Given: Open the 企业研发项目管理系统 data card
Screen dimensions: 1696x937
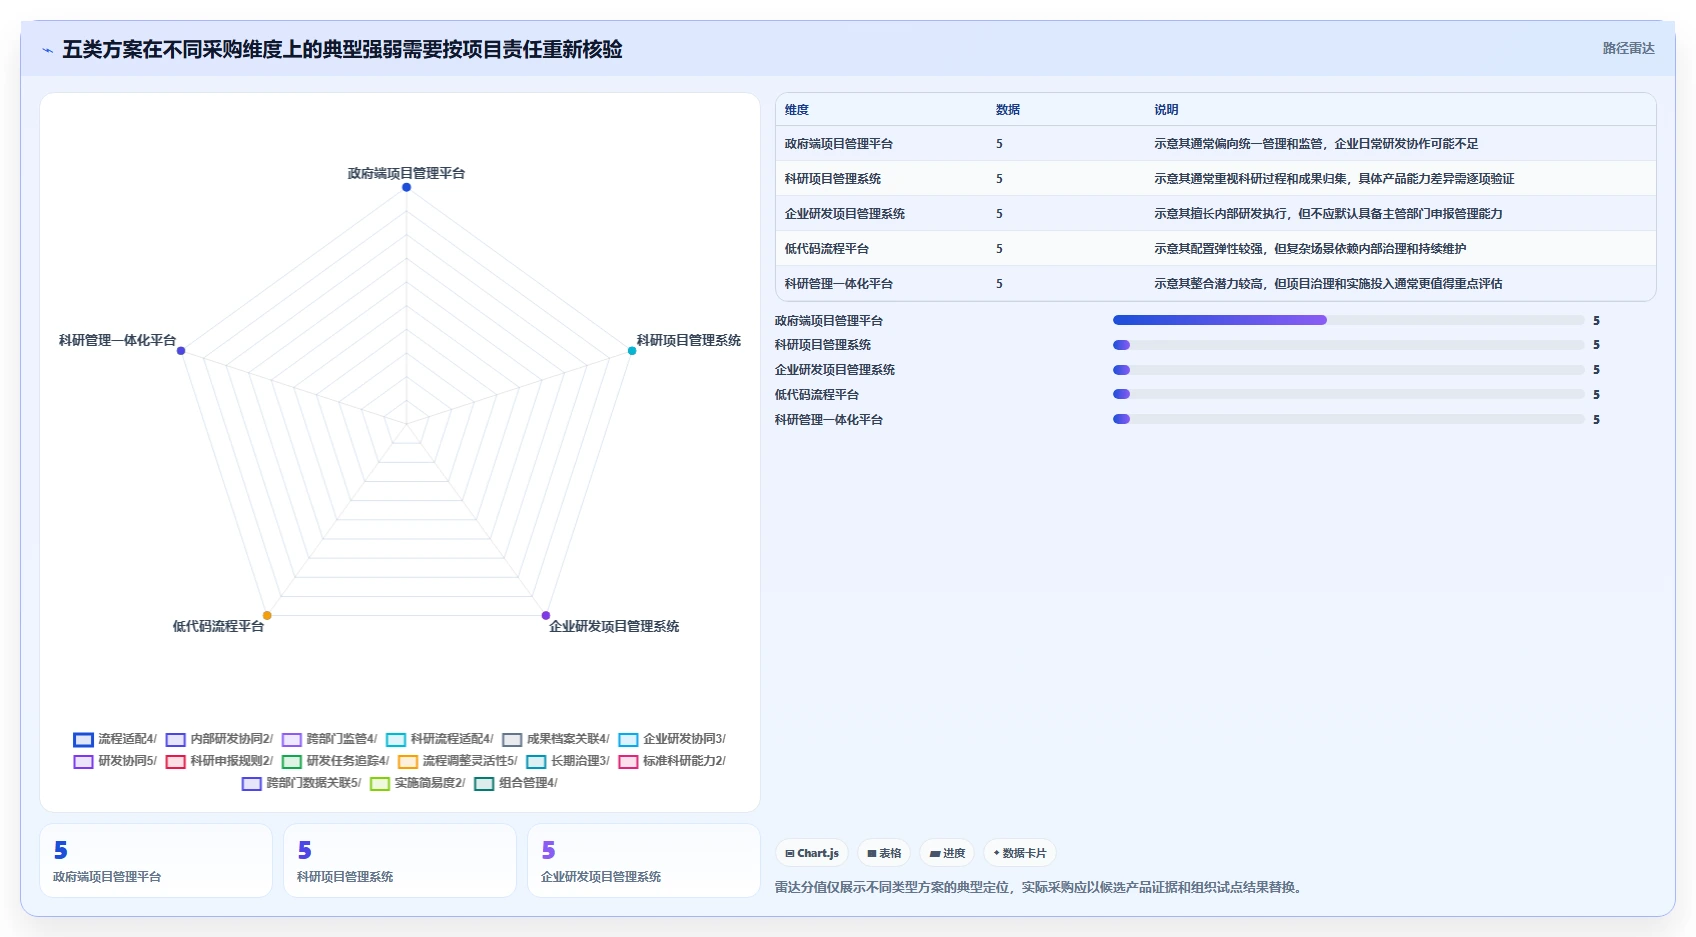Looking at the screenshot, I should point(644,860).
